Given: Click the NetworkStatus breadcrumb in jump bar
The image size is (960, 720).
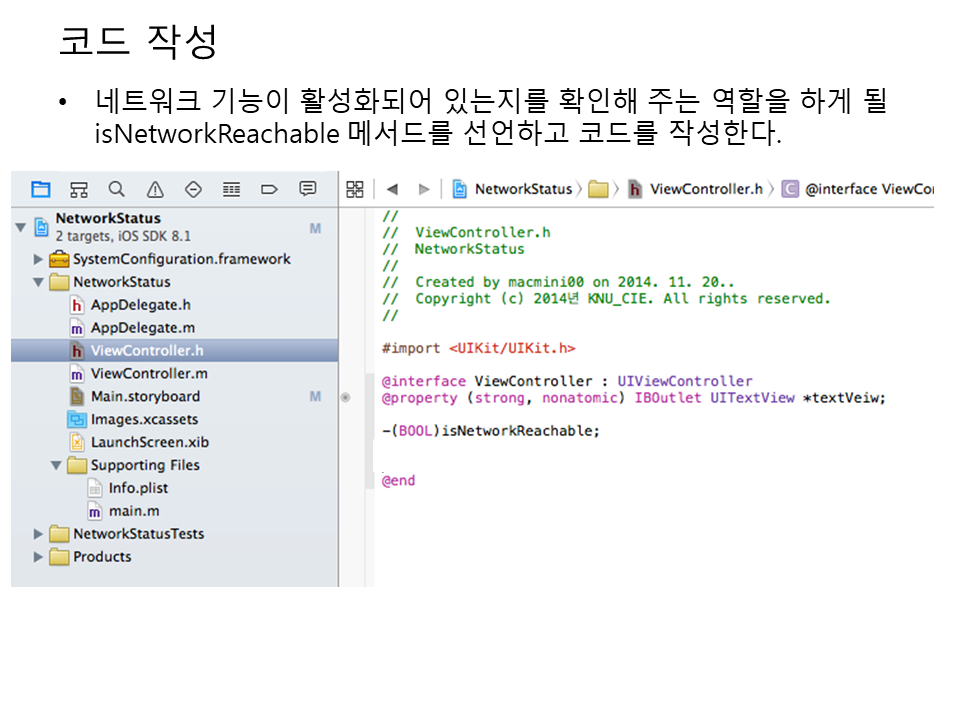Looking at the screenshot, I should pyautogui.click(x=522, y=189).
